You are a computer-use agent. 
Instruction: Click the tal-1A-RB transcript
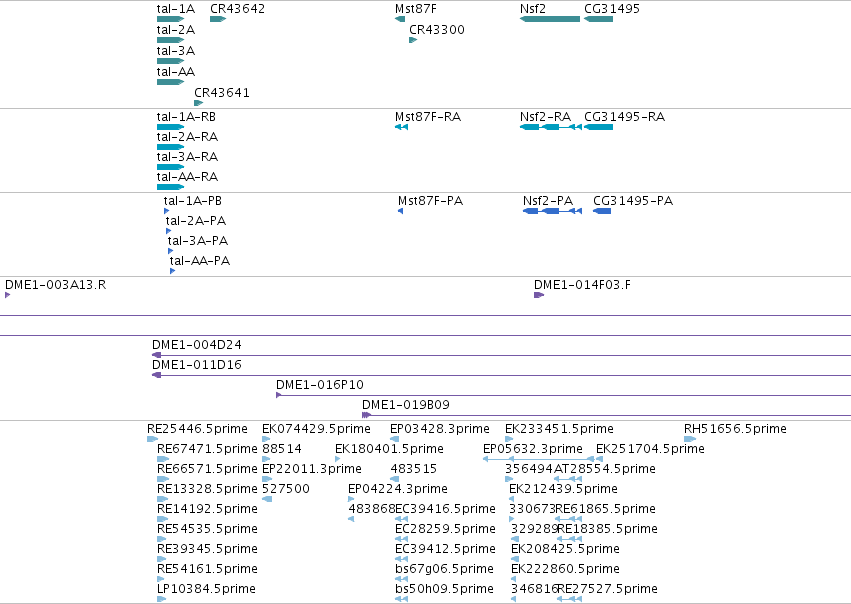170,127
